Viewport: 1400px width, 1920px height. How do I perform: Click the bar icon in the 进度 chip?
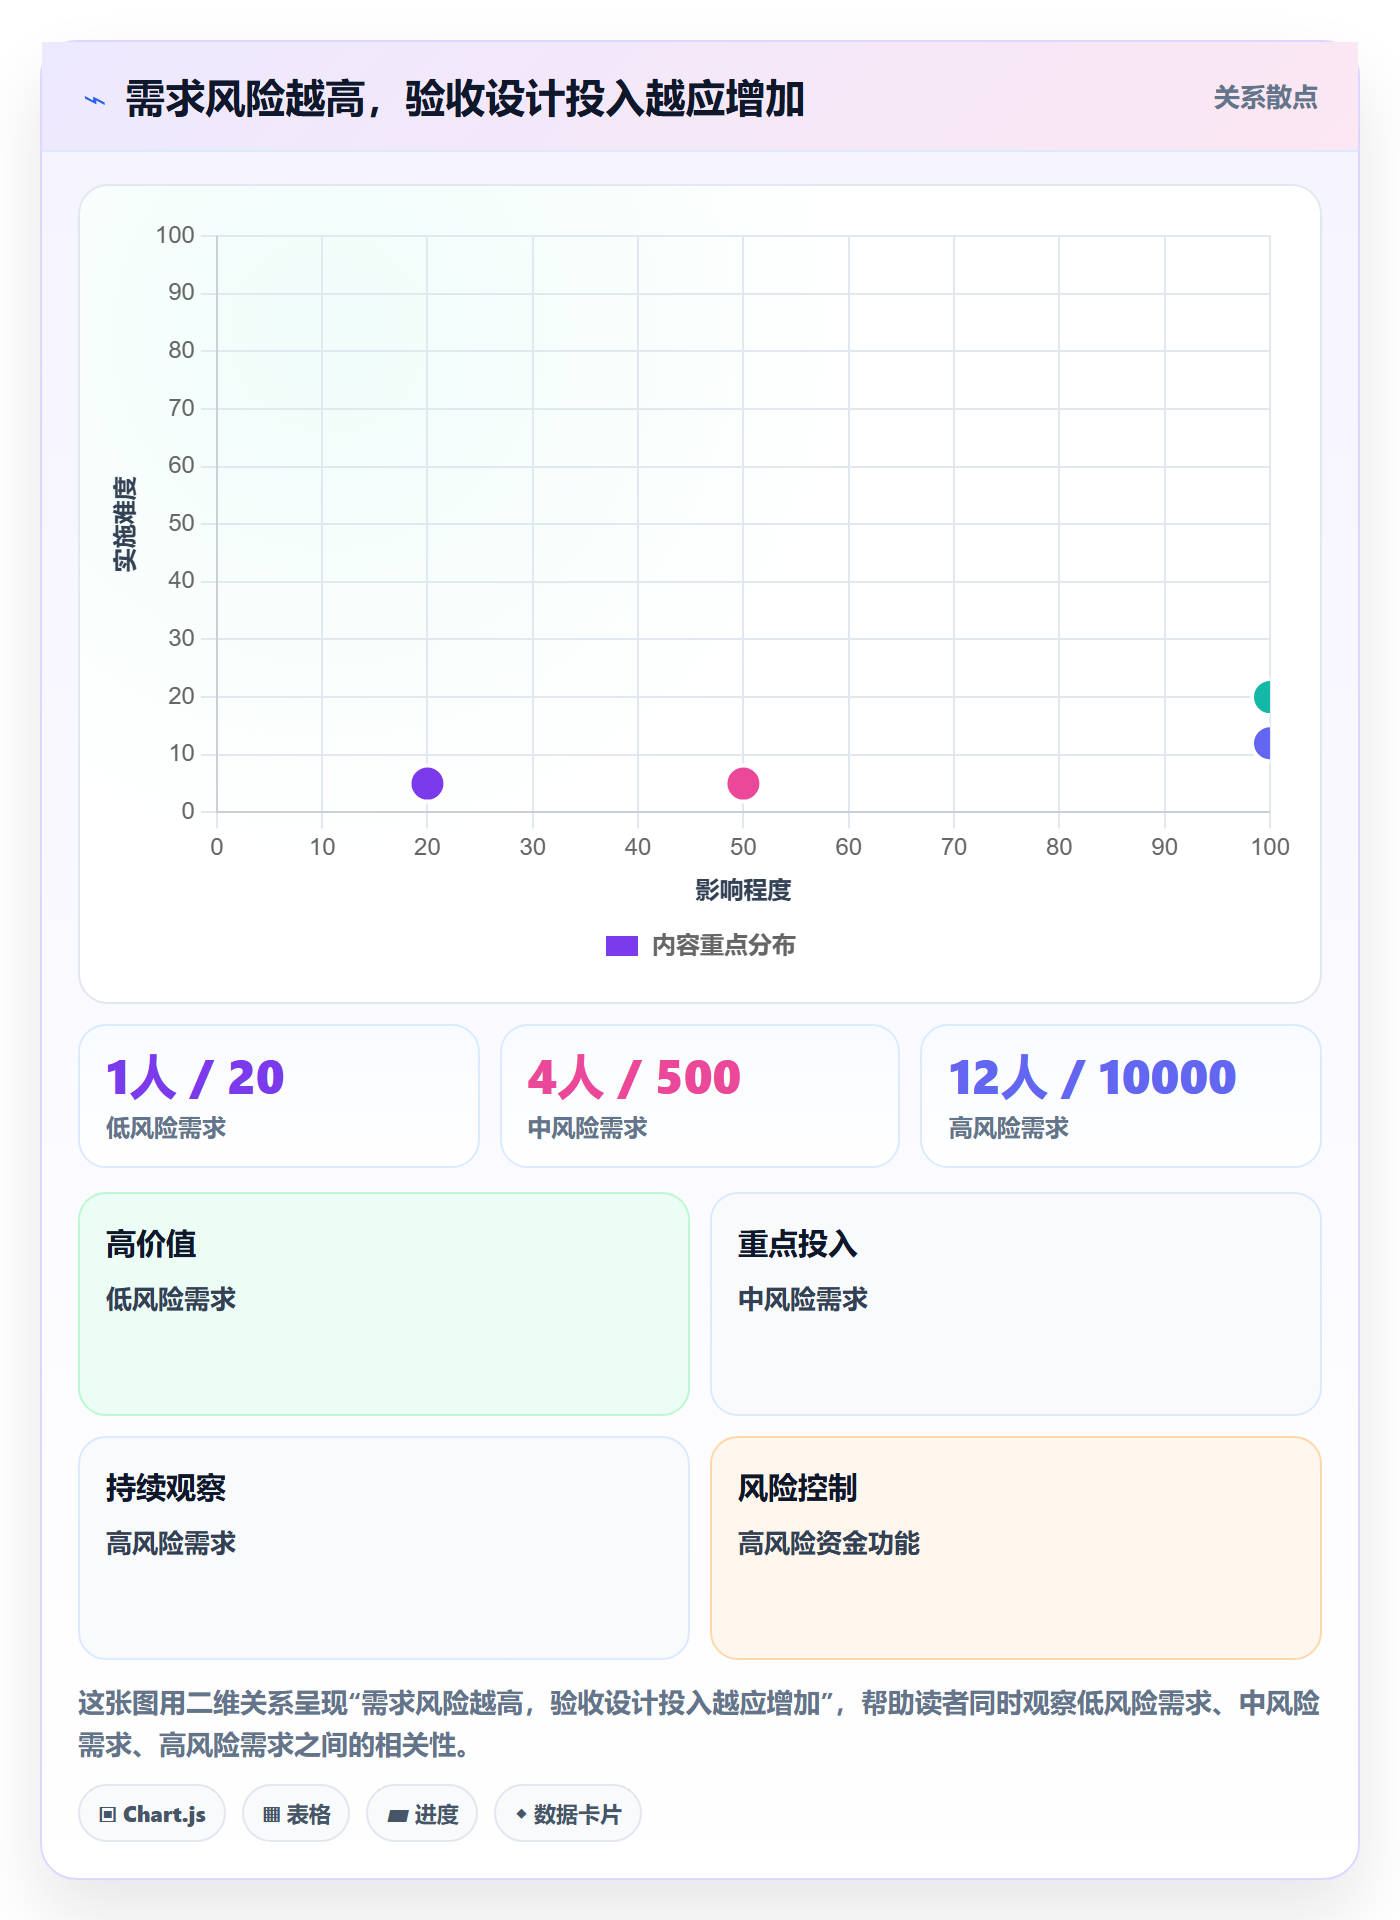click(398, 1816)
